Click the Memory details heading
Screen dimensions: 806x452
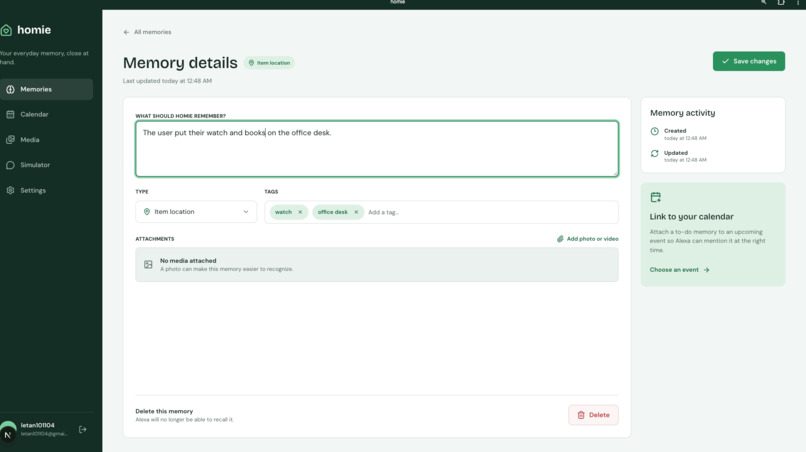[180, 63]
